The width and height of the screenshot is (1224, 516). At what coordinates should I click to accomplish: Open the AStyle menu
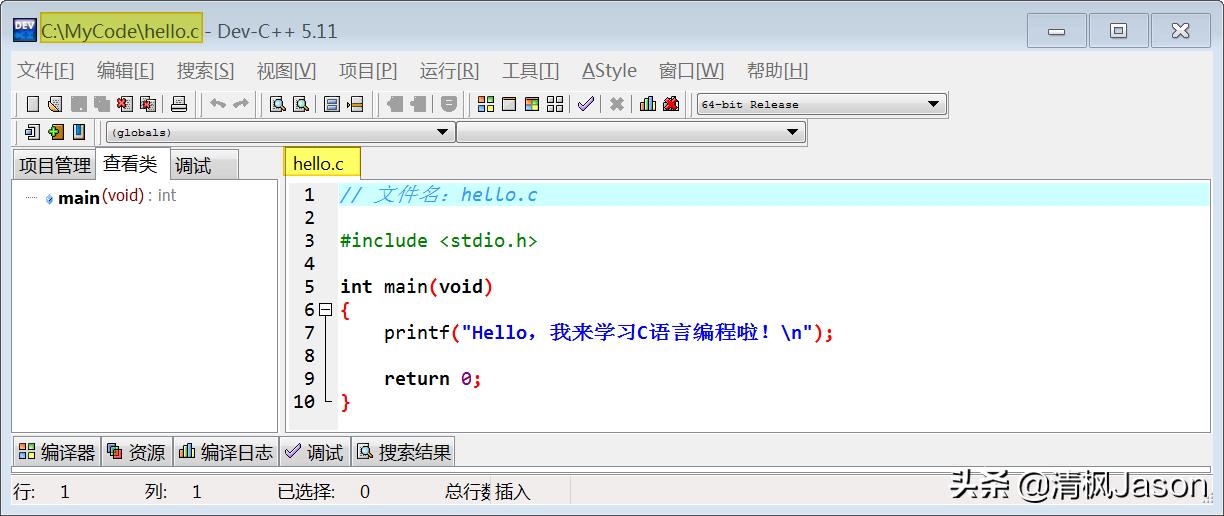pyautogui.click(x=609, y=71)
